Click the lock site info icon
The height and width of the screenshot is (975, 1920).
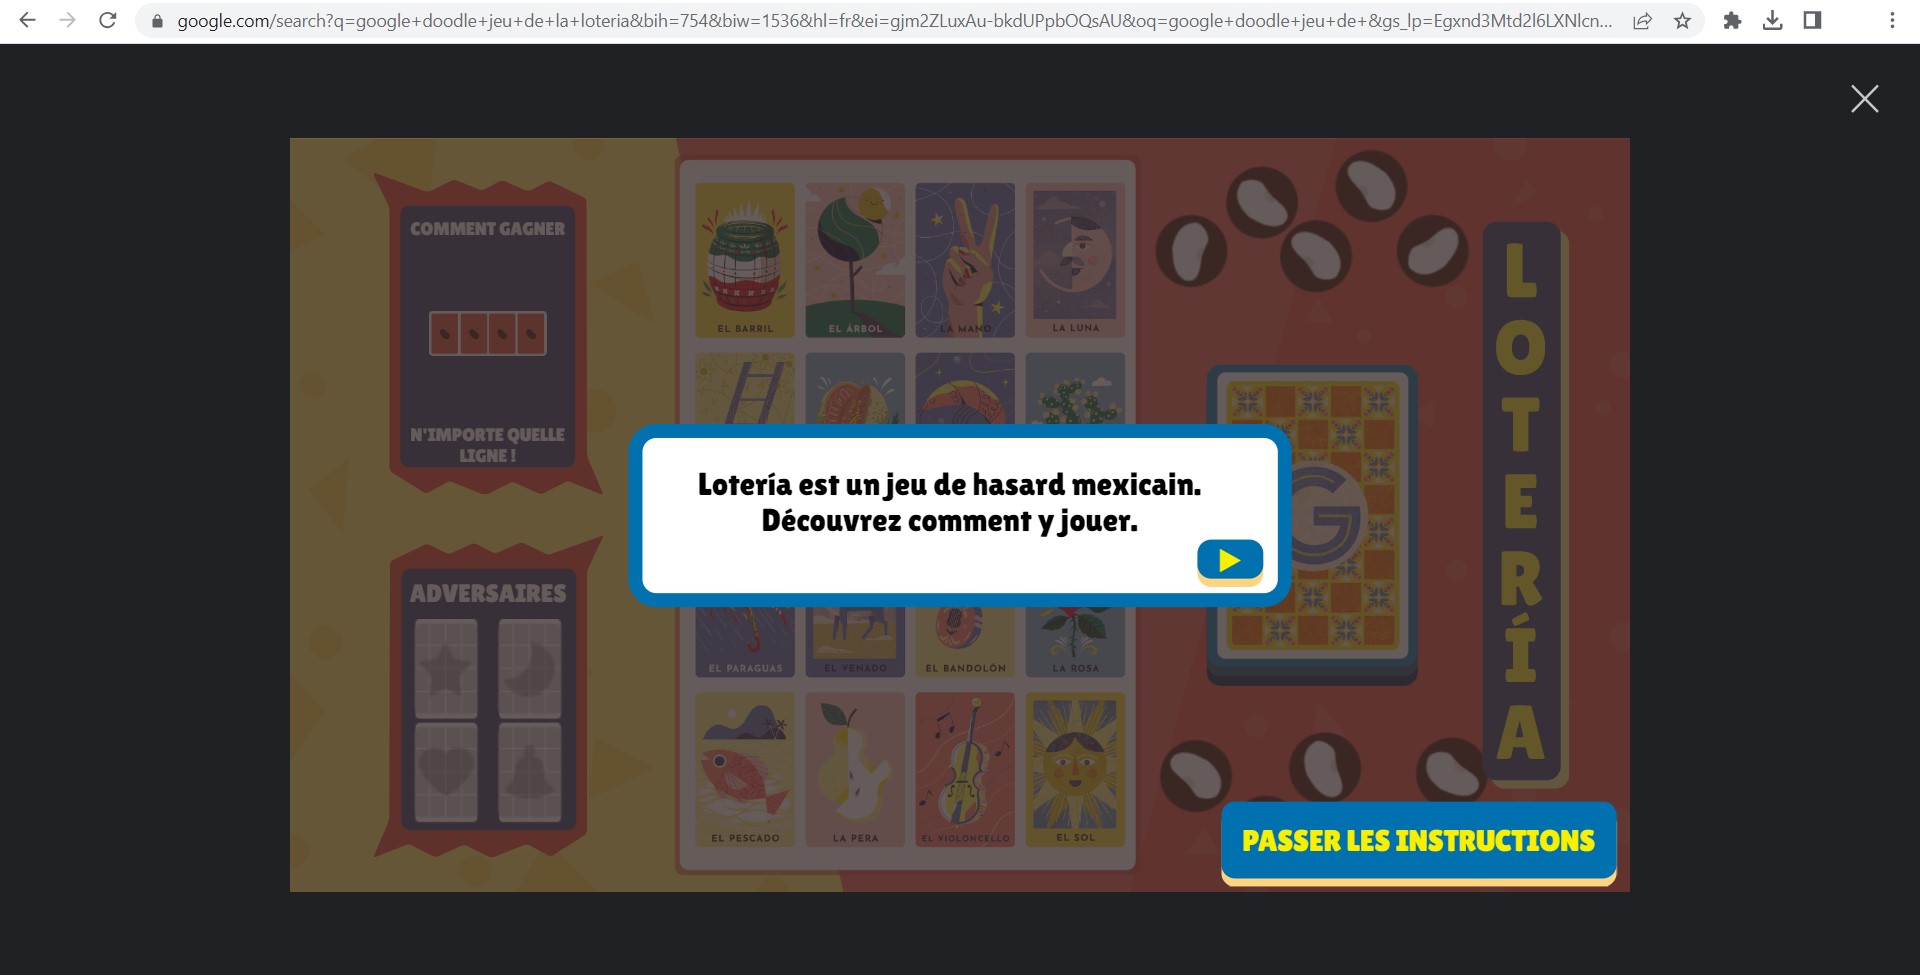[x=157, y=21]
